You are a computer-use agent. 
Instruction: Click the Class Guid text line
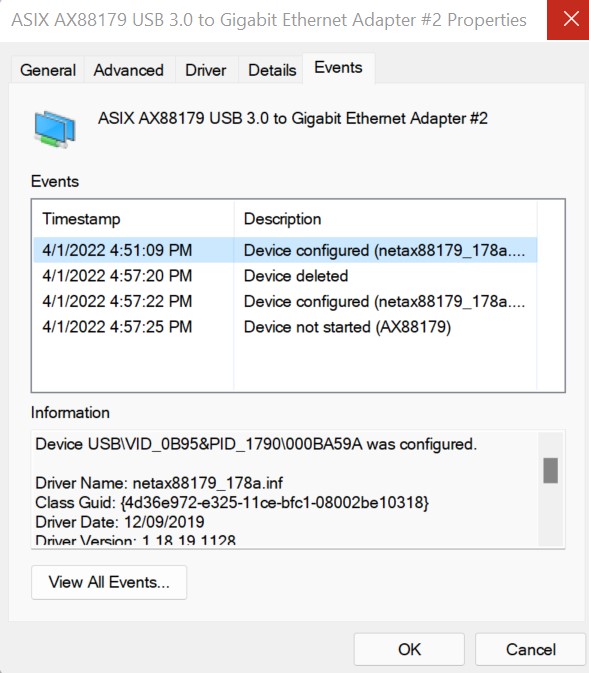[x=232, y=503]
